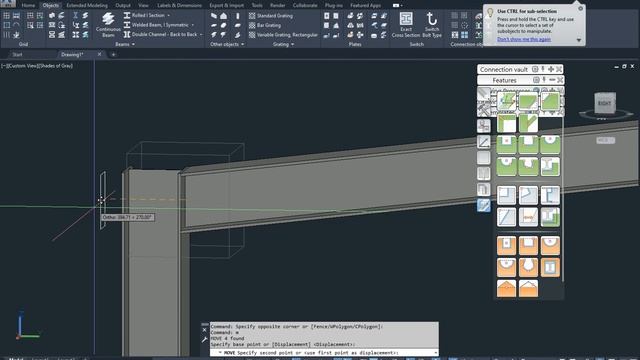Open the Output ribbon tab

tap(123, 5)
